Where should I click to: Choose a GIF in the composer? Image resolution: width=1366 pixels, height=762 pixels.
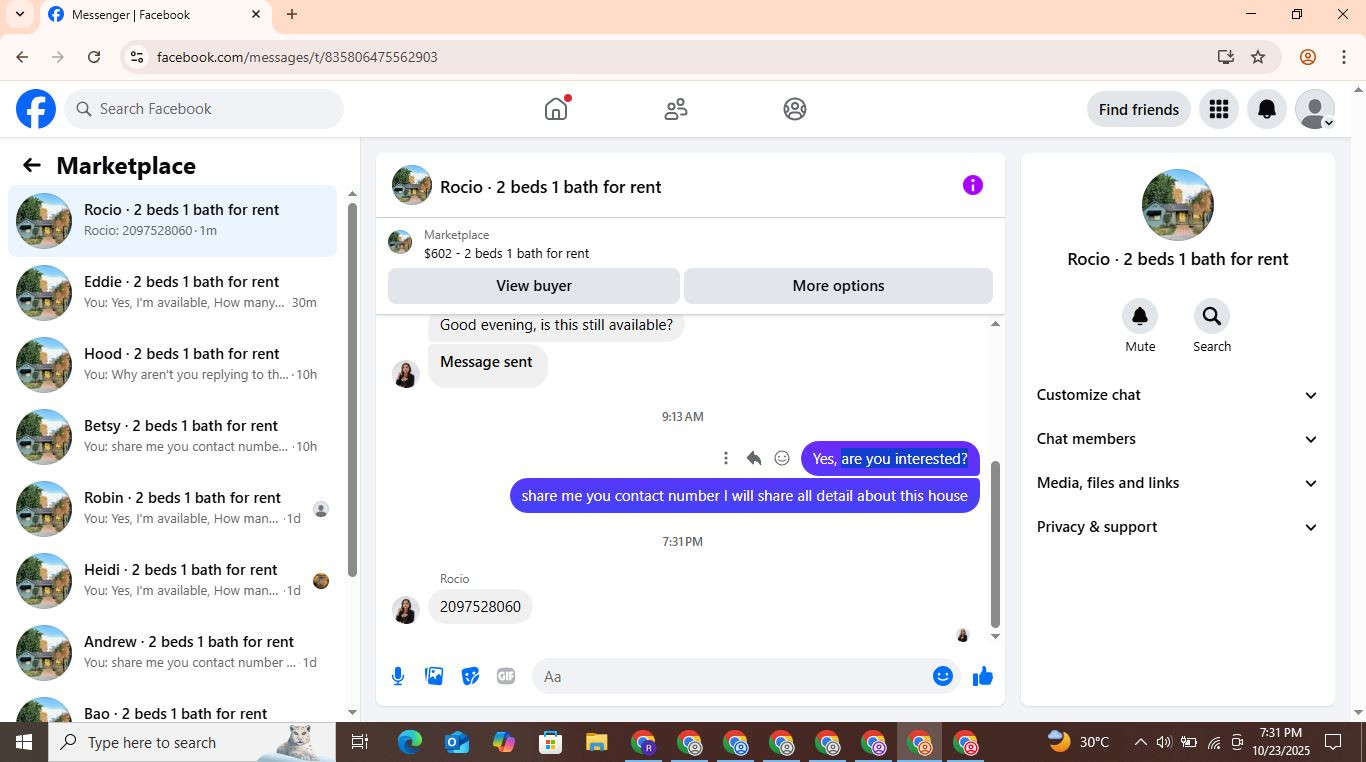pos(506,677)
